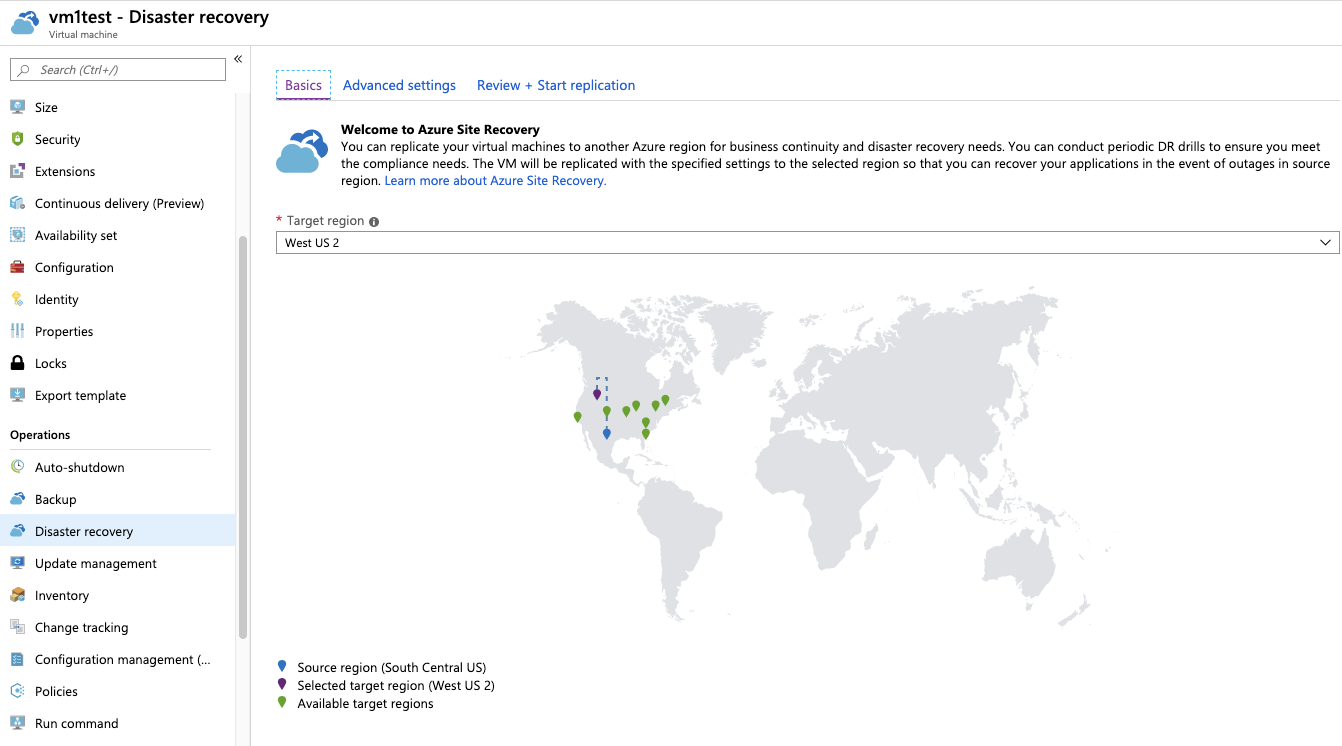Click the blue source region map pin
The image size is (1342, 746).
606,434
